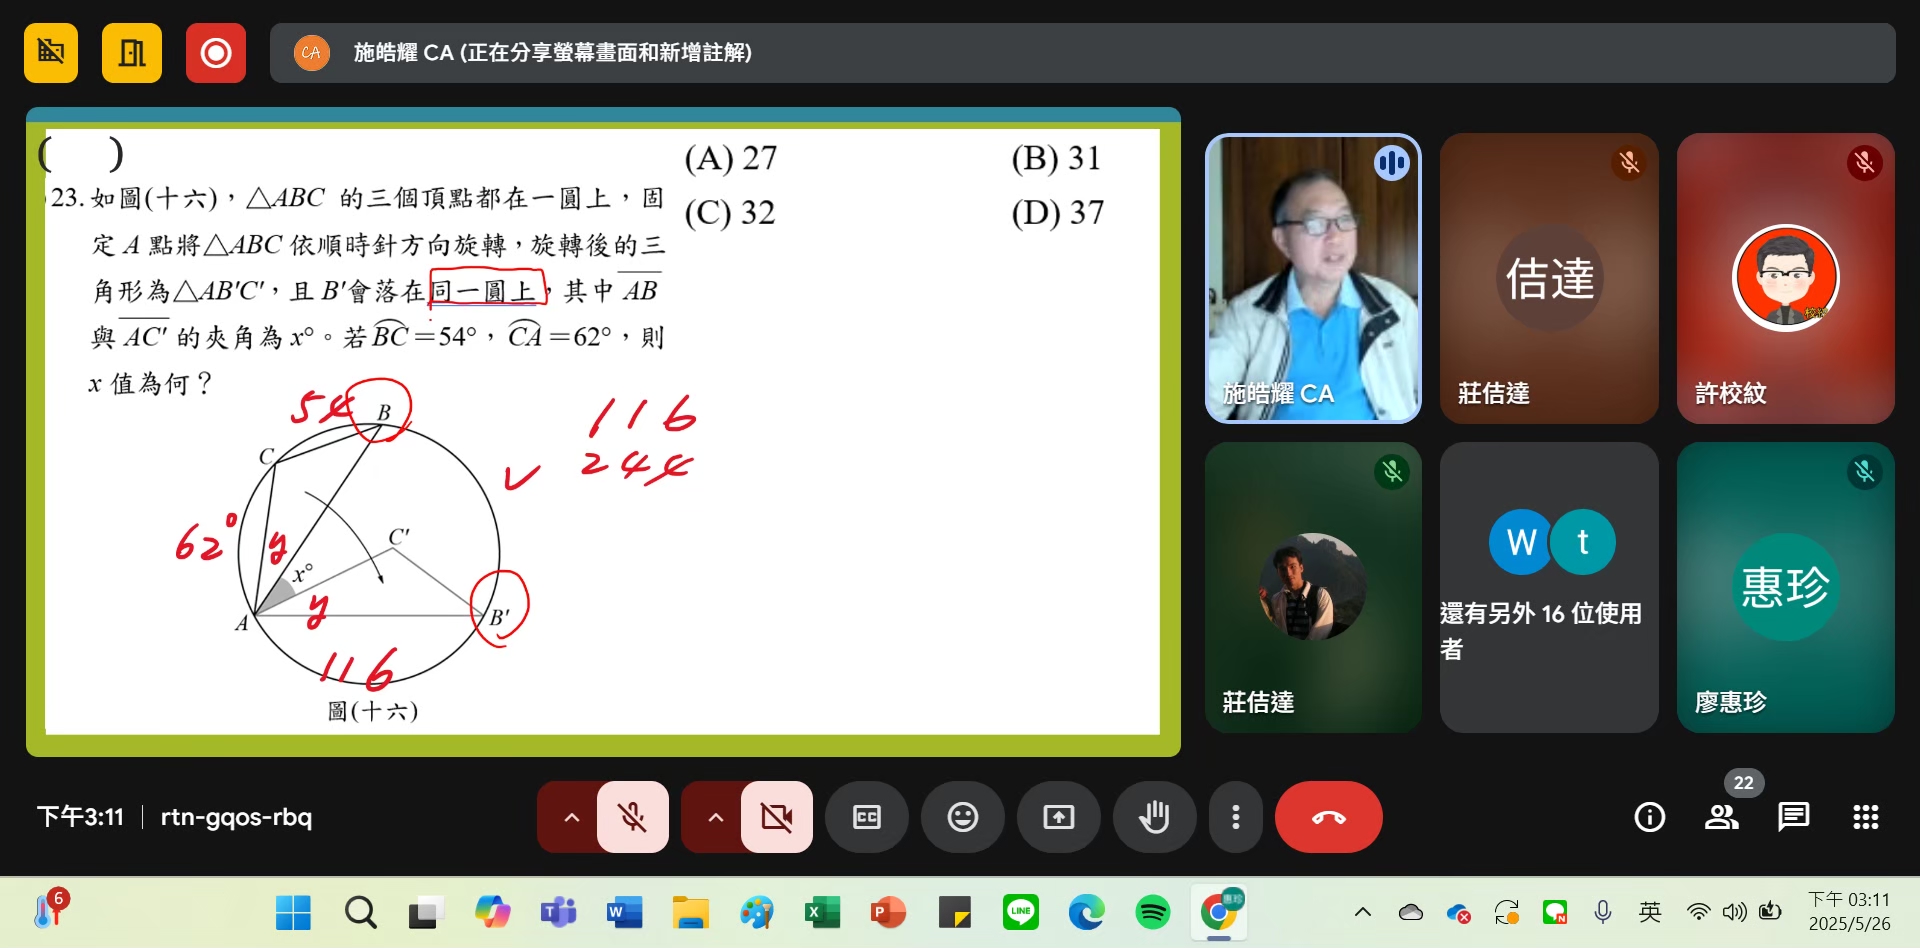
Task: Click the red leave call button
Action: pyautogui.click(x=1328, y=817)
